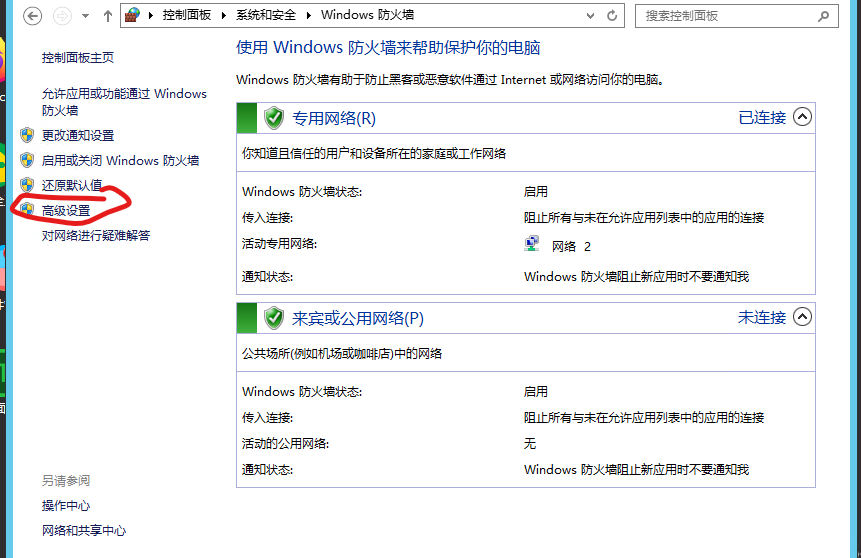
Task: Click the refresh button beside the address bar
Action: (612, 16)
